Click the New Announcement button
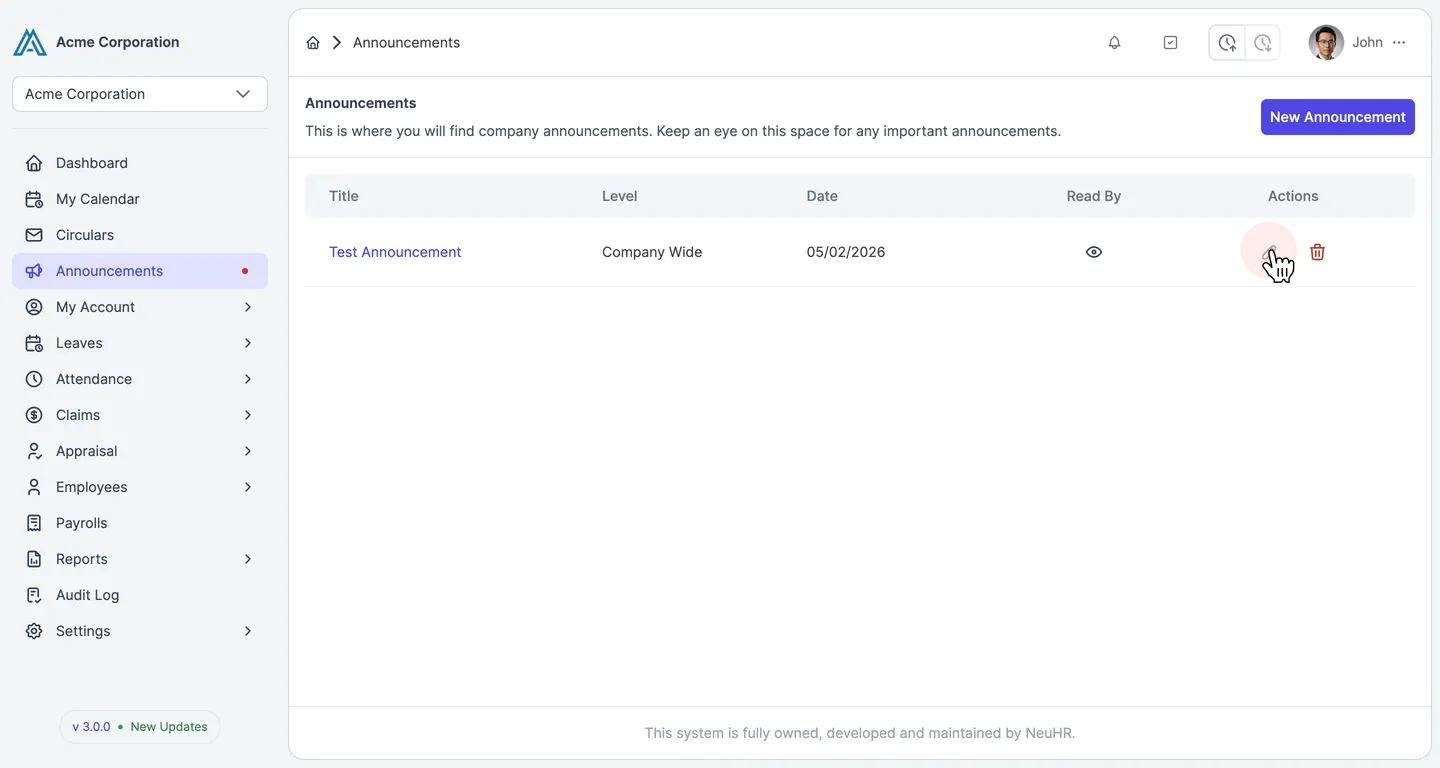The image size is (1440, 768). click(1337, 117)
